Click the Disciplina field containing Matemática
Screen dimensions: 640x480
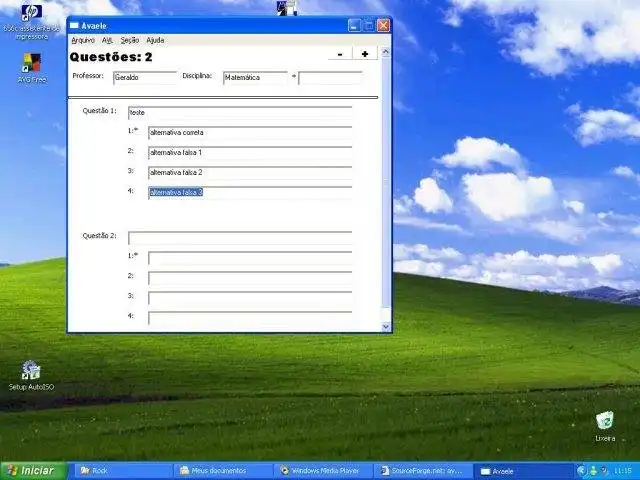point(255,78)
